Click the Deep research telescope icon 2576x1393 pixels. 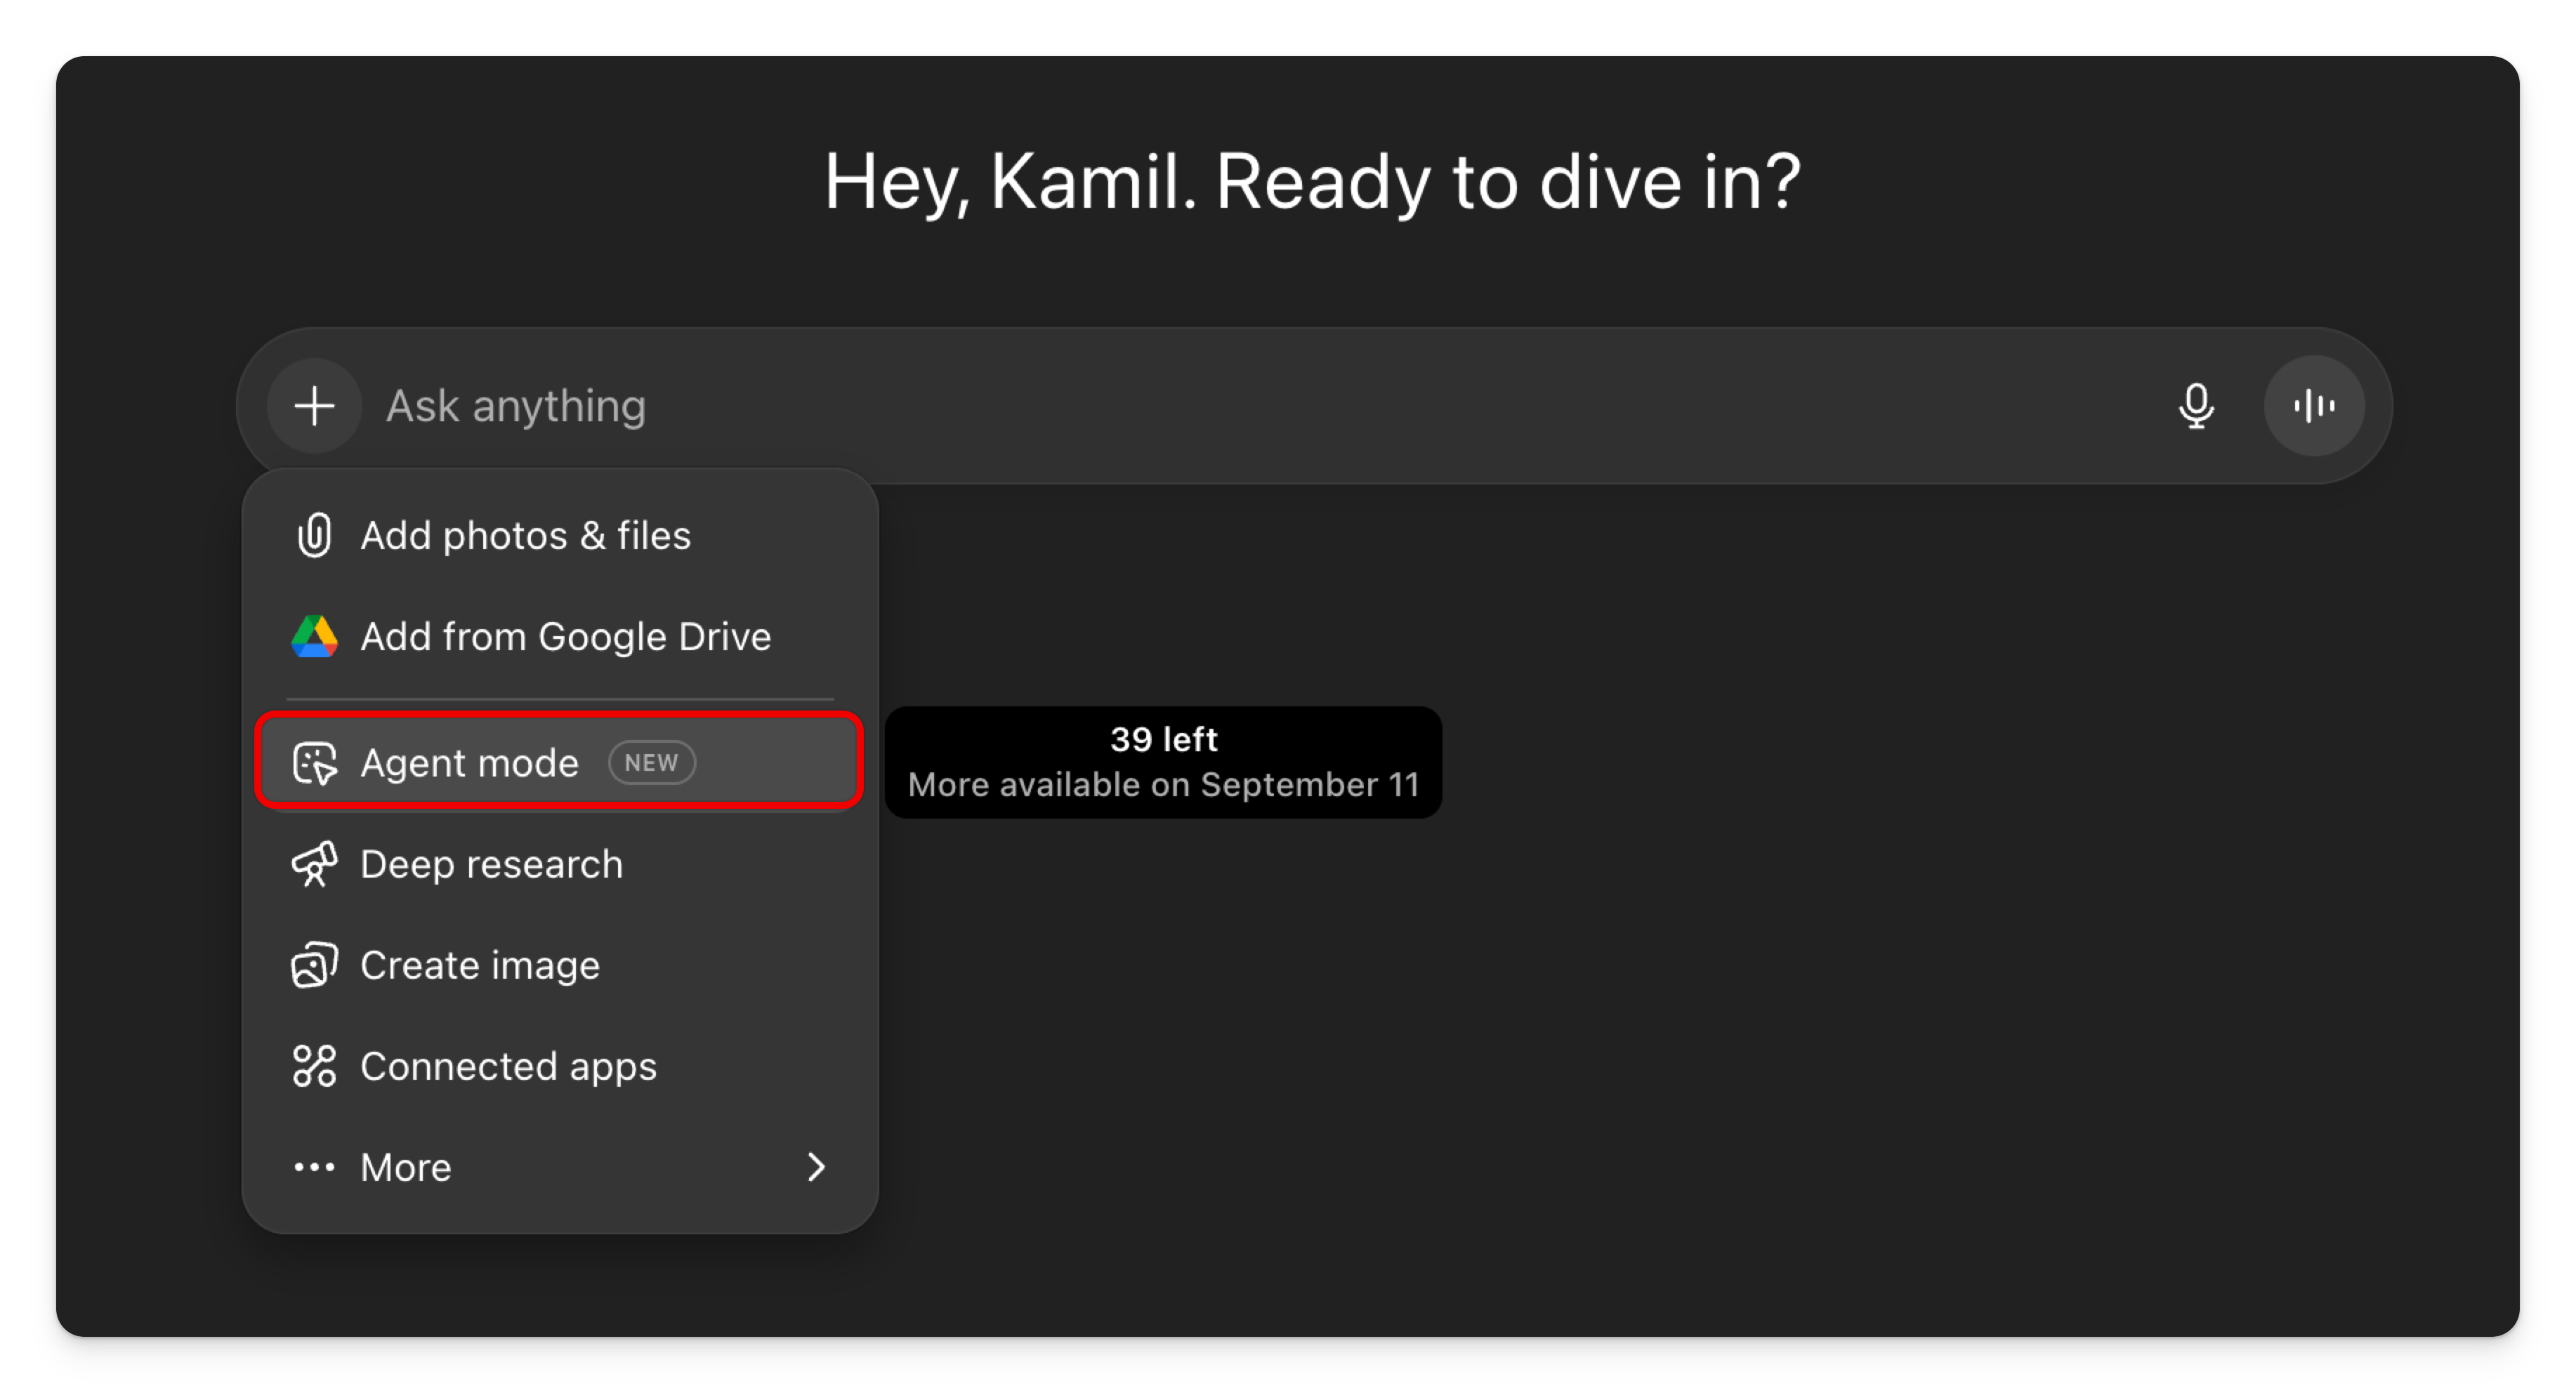(x=314, y=864)
